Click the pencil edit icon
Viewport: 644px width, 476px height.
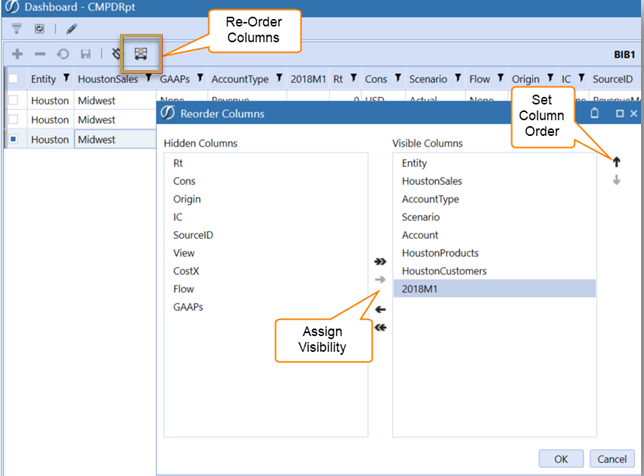71,29
